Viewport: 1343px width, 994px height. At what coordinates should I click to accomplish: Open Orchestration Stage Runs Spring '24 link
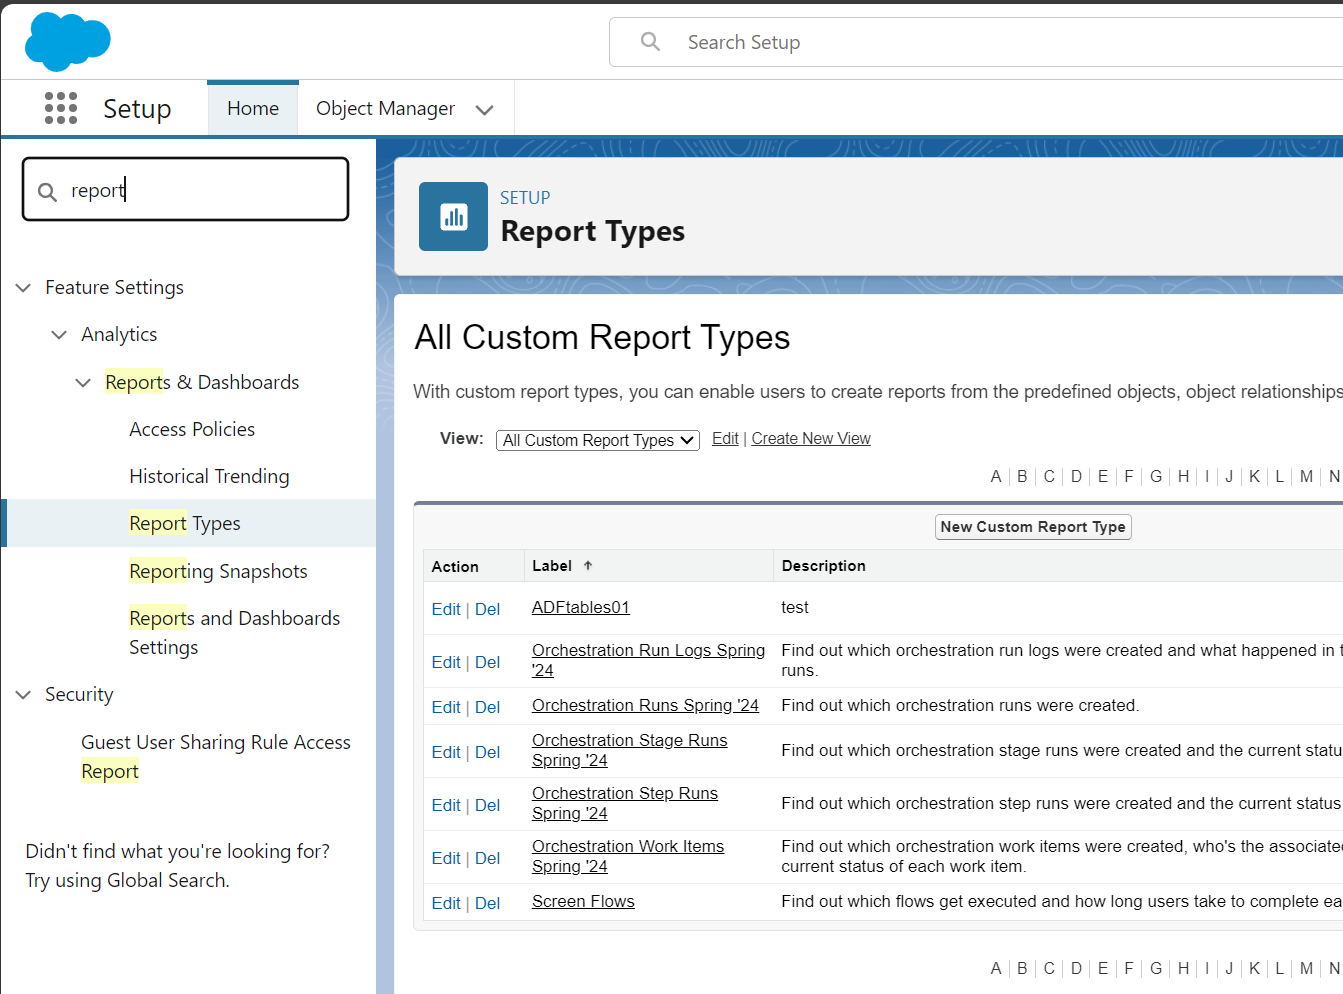coord(630,750)
